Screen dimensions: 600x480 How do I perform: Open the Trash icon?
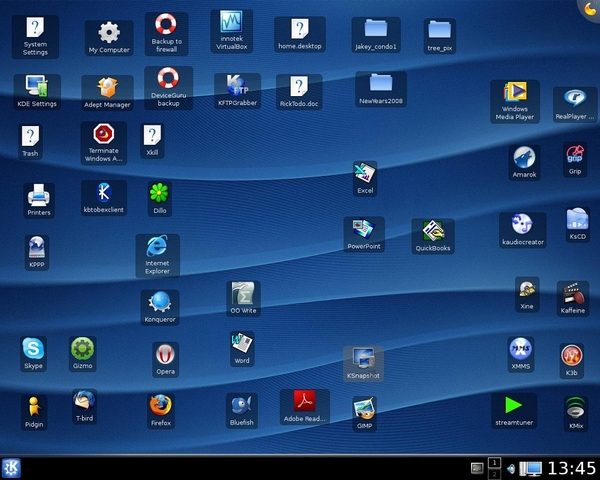[x=30, y=142]
